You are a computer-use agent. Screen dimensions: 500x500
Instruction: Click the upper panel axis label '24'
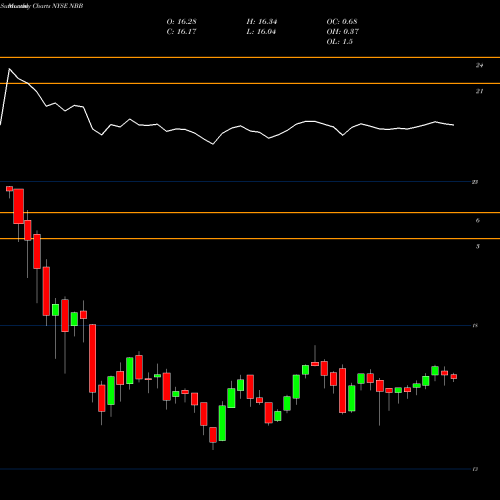point(479,65)
